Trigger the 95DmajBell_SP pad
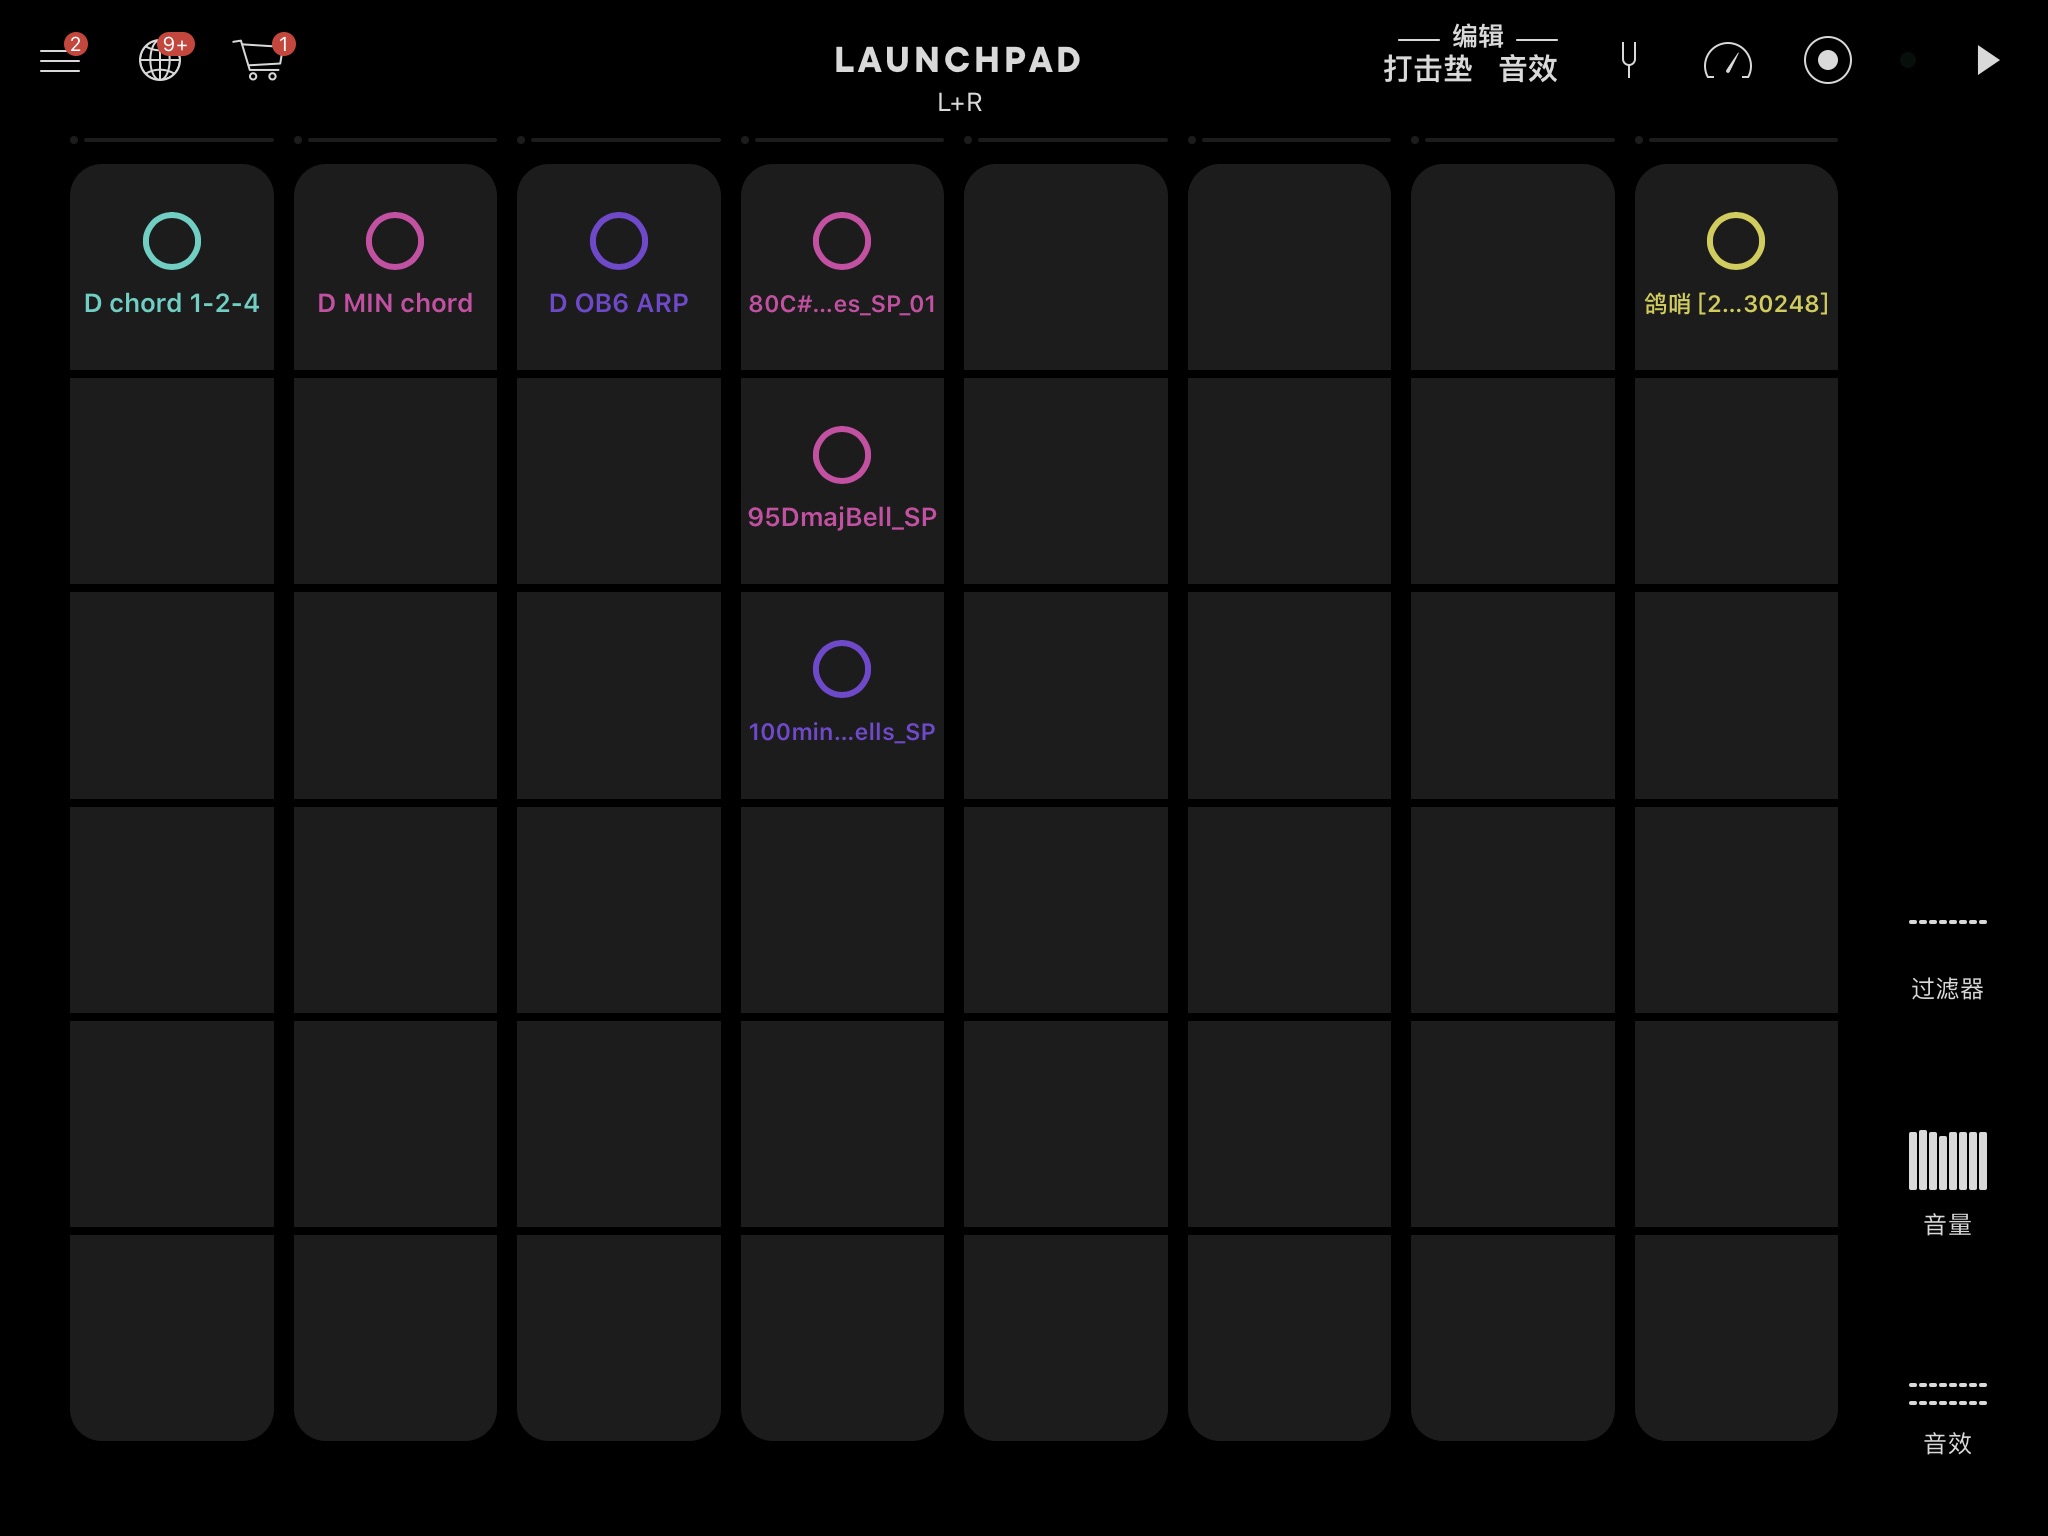Screen dimensions: 2048x1536 coord(842,480)
